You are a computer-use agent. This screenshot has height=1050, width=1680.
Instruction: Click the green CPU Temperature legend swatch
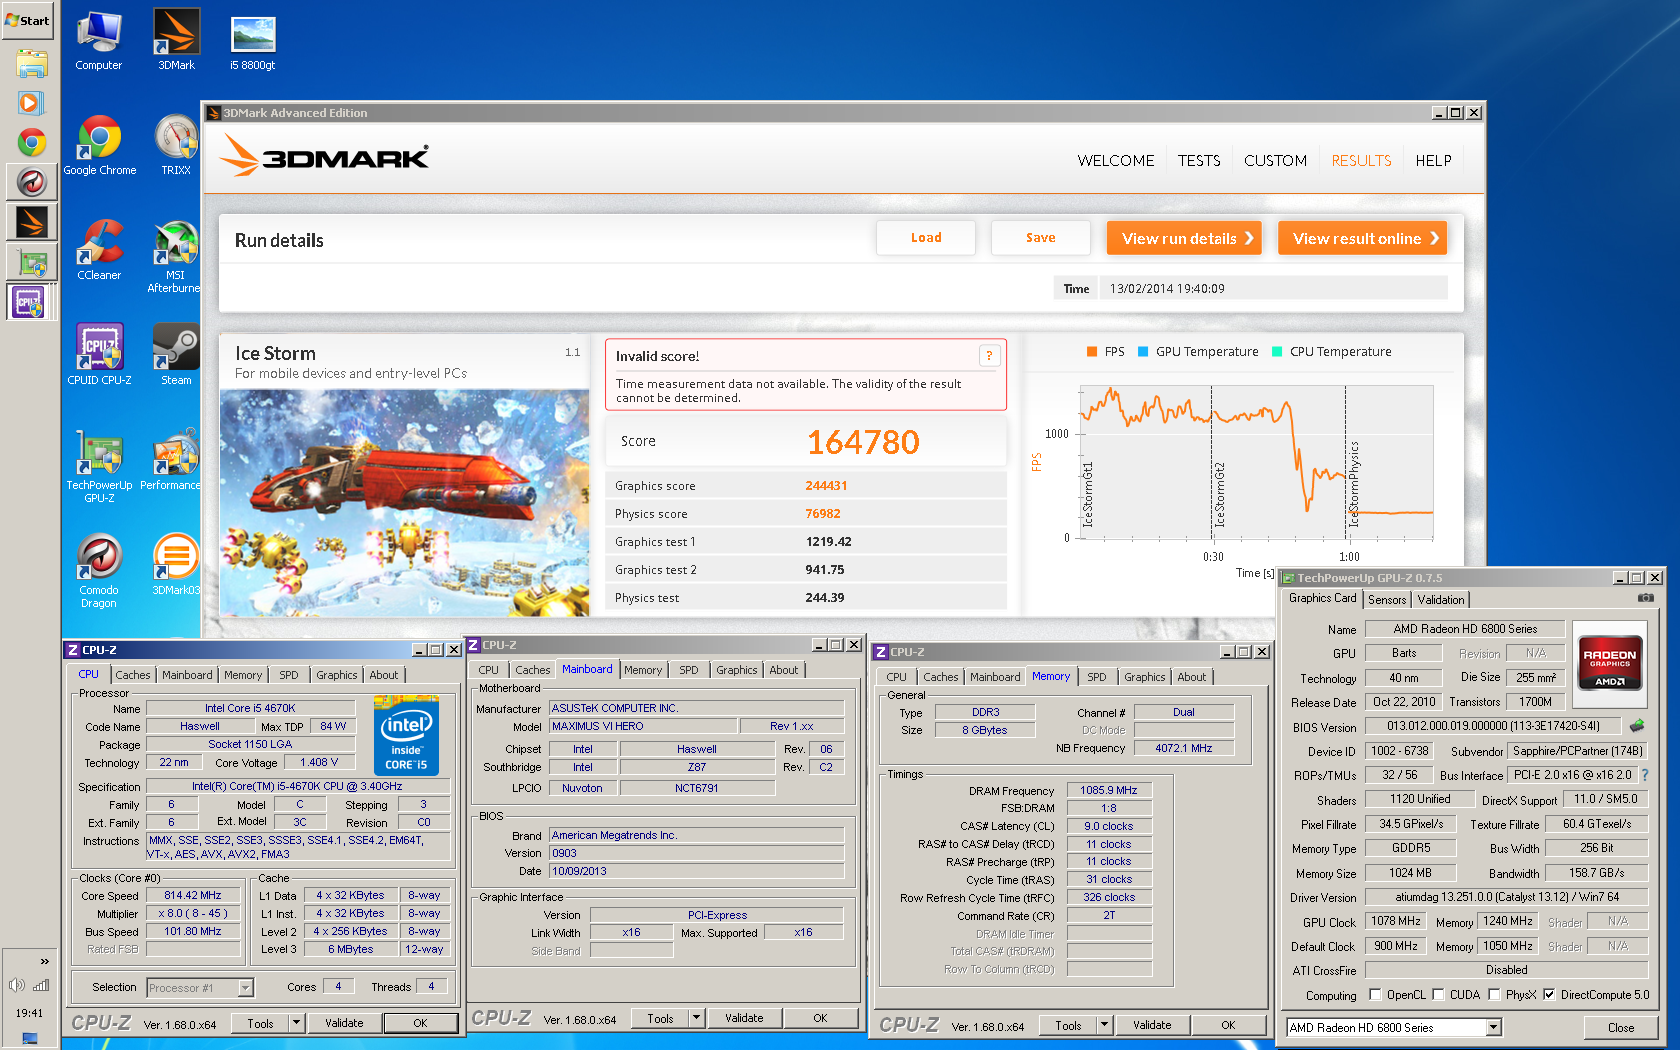pos(1277,351)
